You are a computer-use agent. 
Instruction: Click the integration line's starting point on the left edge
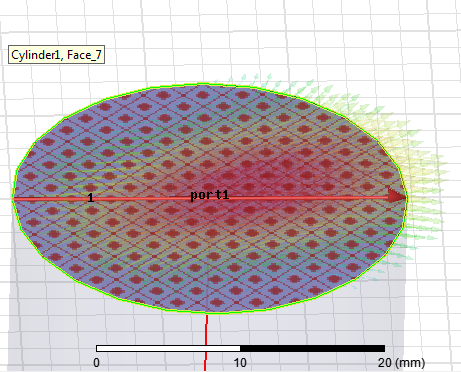[14, 199]
